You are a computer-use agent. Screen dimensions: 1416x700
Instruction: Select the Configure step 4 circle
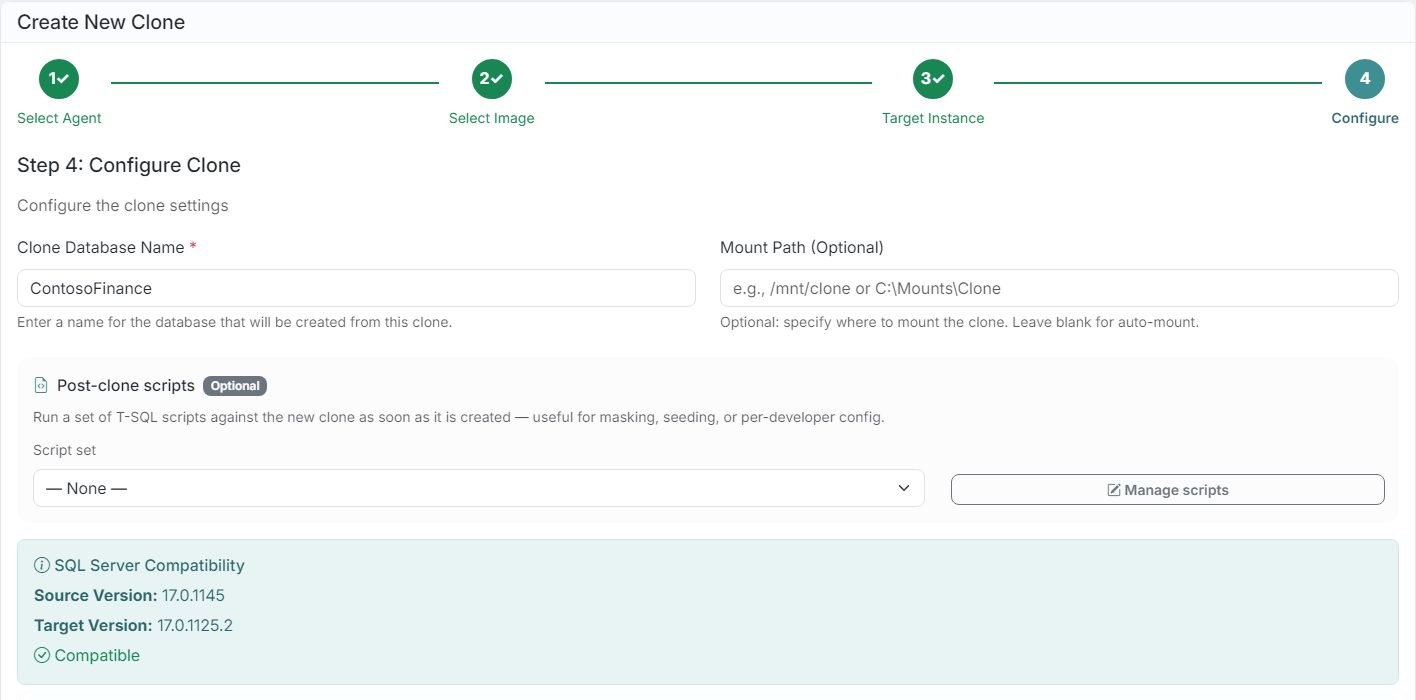coord(1365,79)
